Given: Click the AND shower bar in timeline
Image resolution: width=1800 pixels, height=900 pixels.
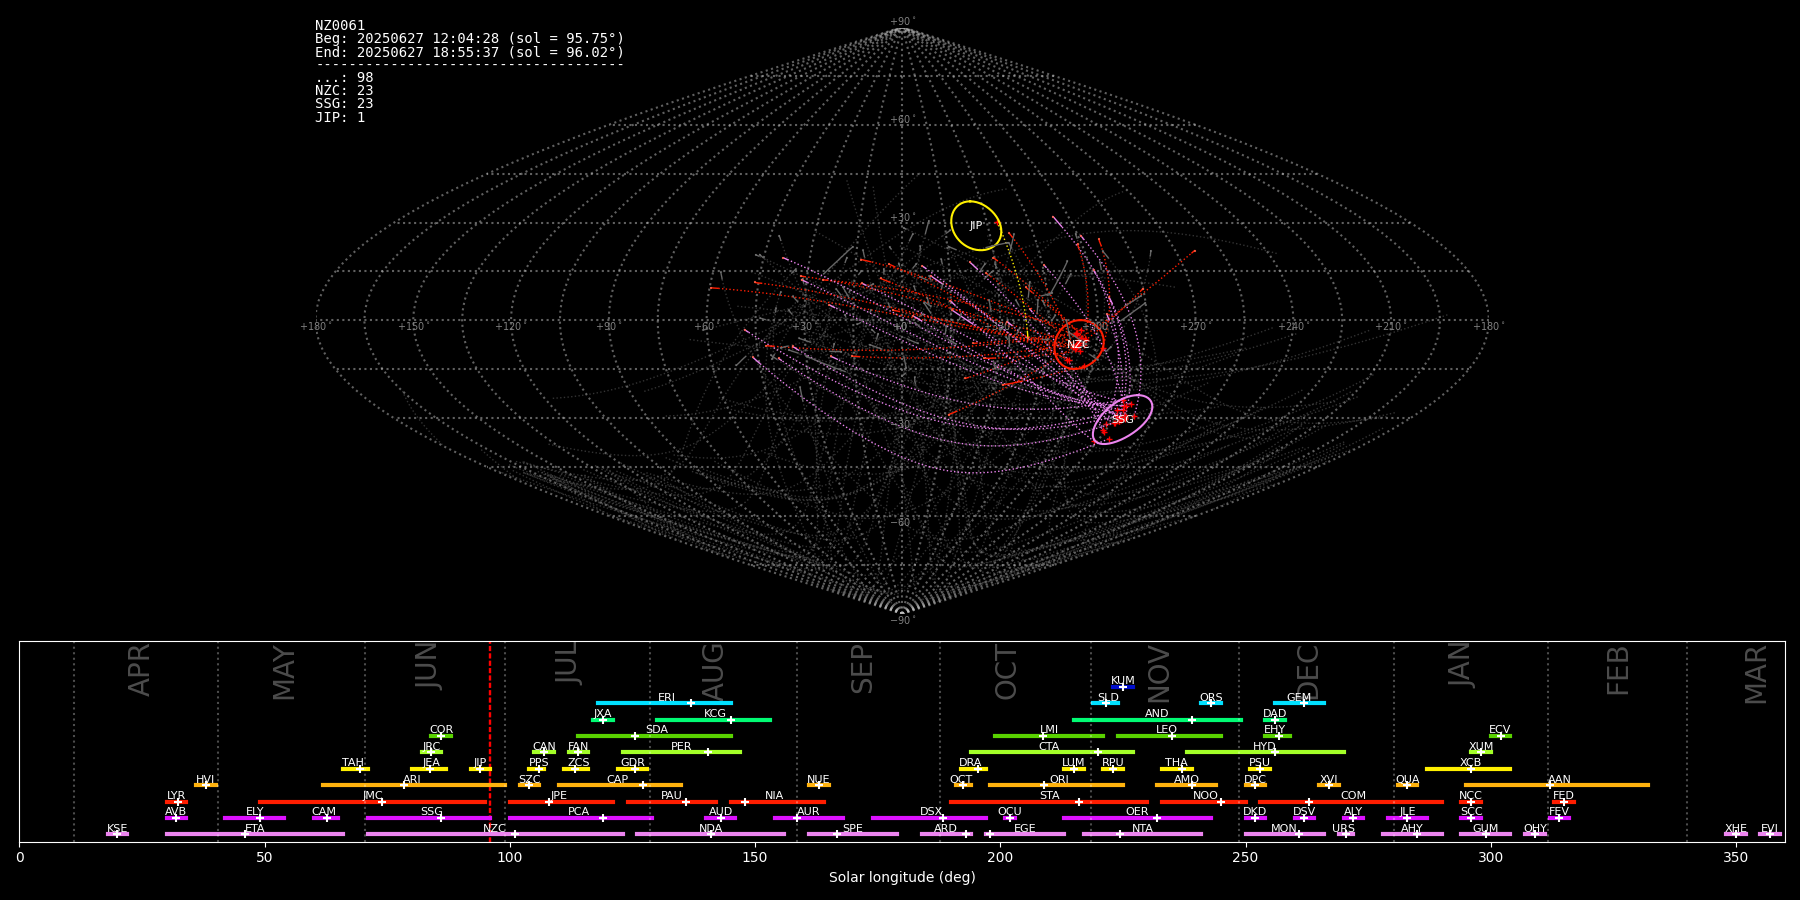Looking at the screenshot, I should (x=1157, y=720).
